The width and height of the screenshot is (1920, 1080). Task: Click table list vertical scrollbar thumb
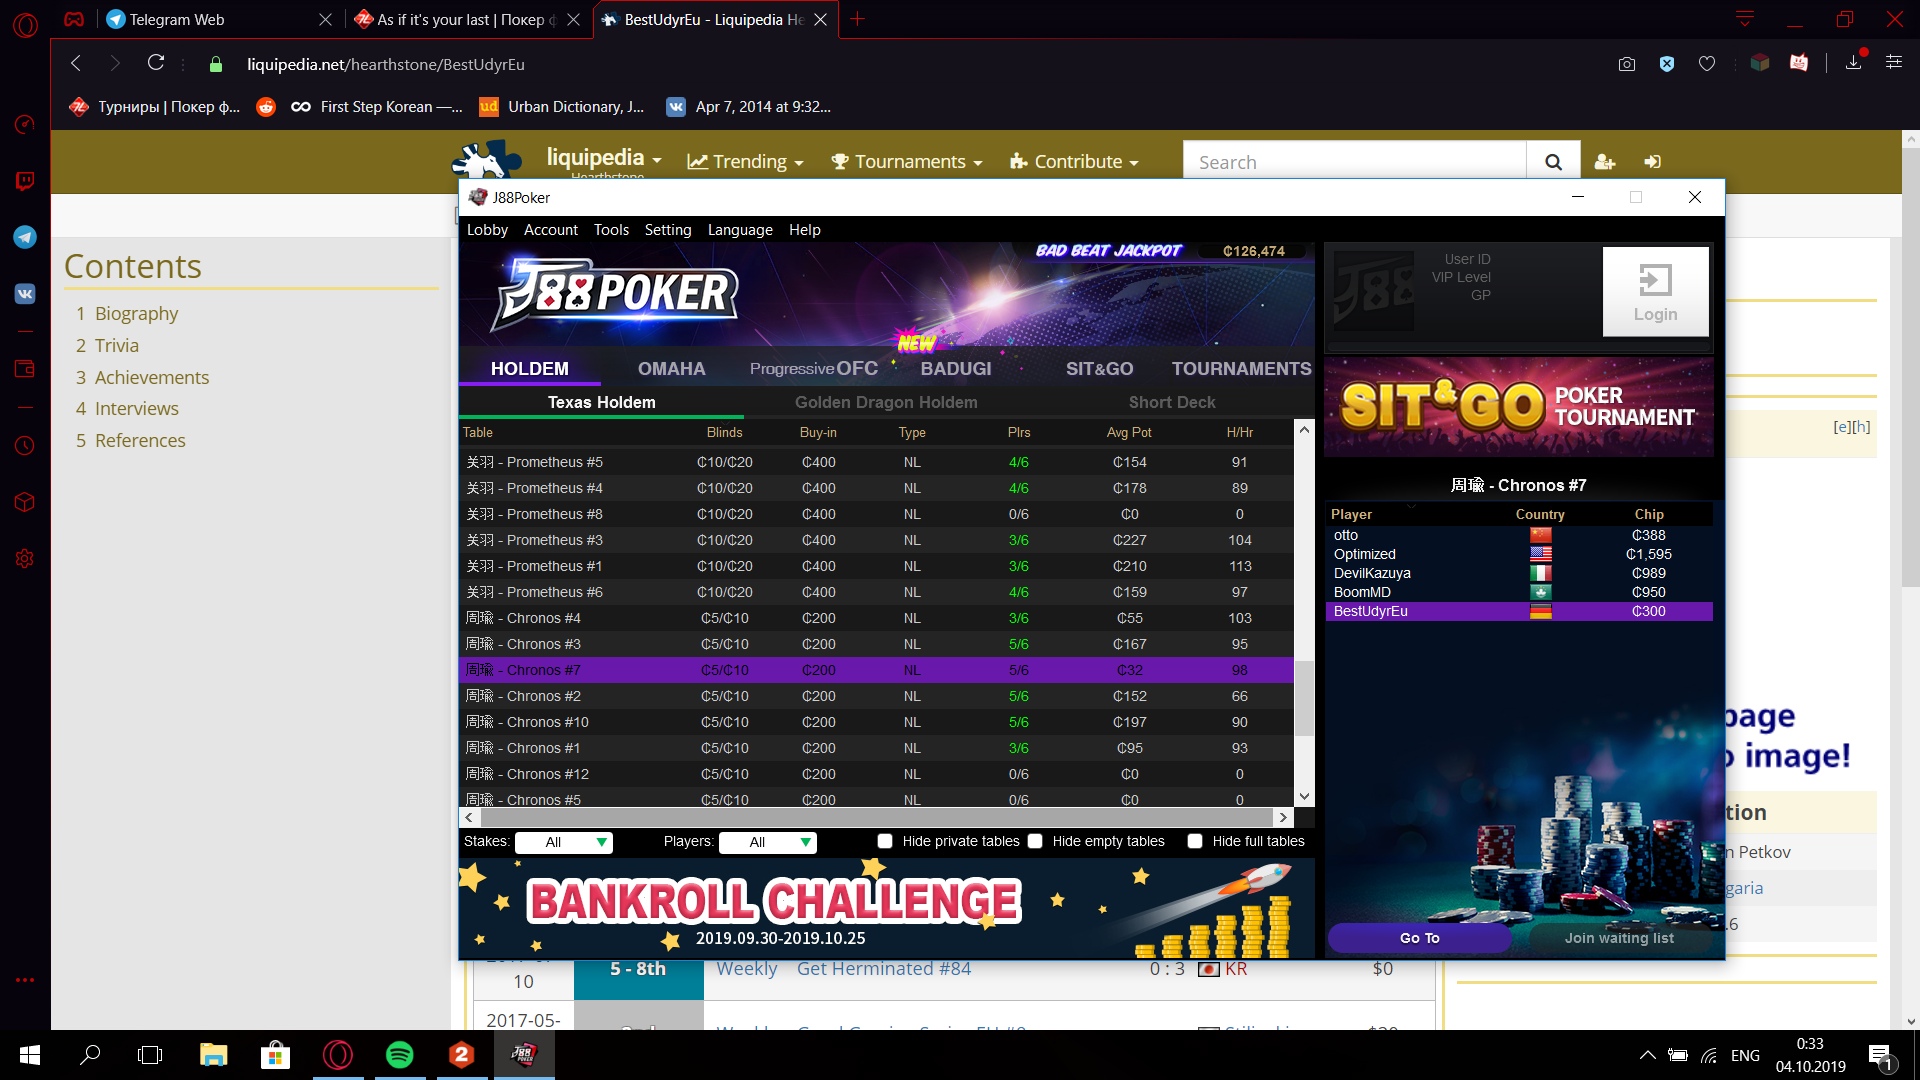pos(1304,698)
